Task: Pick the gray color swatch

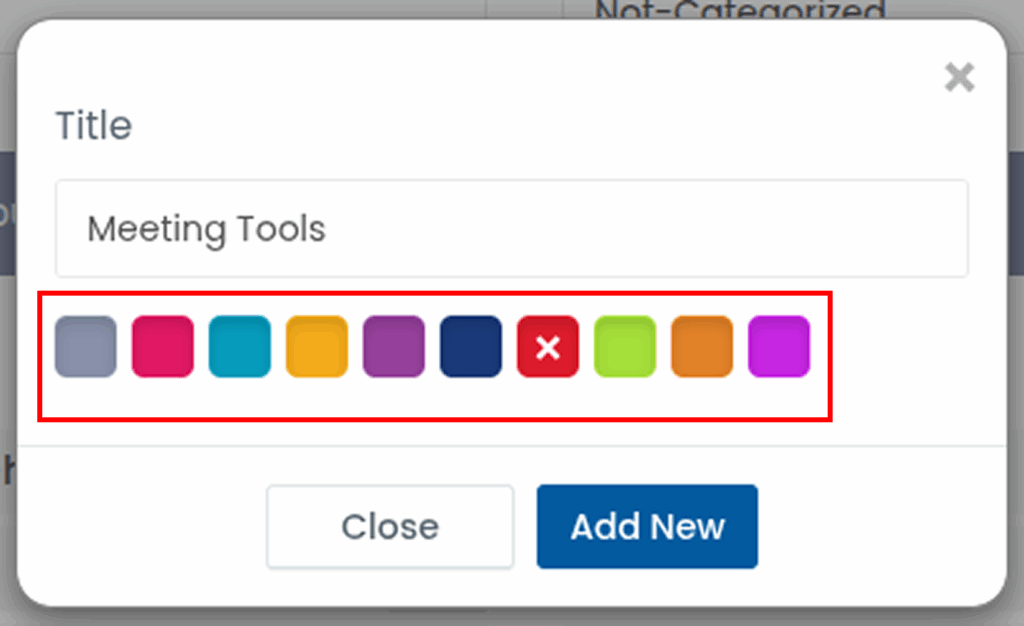Action: [86, 347]
